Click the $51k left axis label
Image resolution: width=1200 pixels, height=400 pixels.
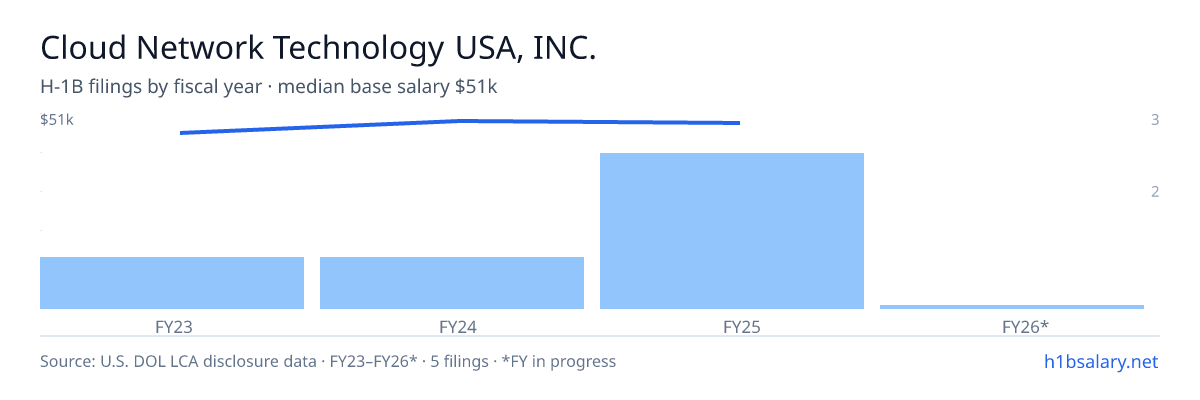[57, 120]
